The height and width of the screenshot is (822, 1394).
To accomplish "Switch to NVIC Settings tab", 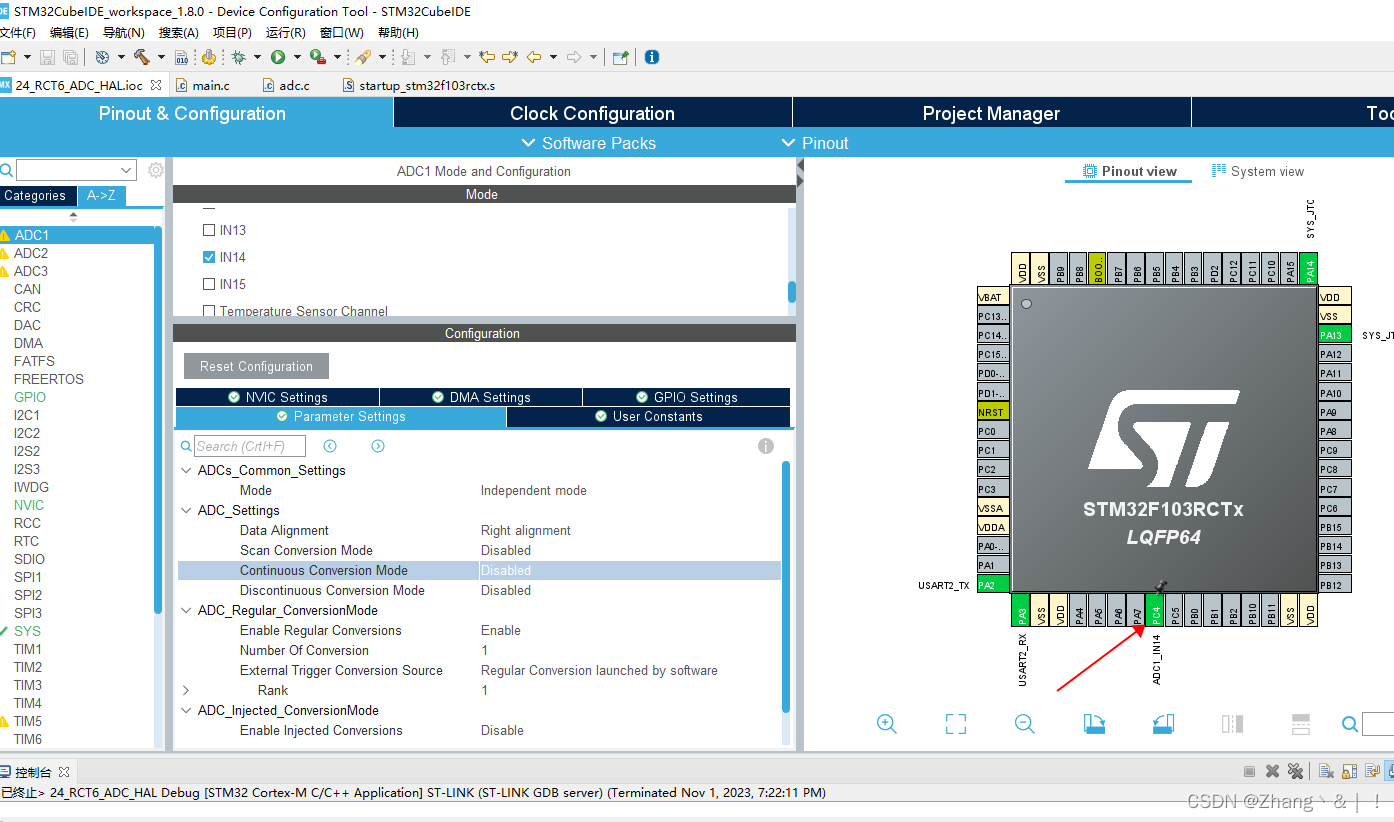I will pyautogui.click(x=277, y=397).
